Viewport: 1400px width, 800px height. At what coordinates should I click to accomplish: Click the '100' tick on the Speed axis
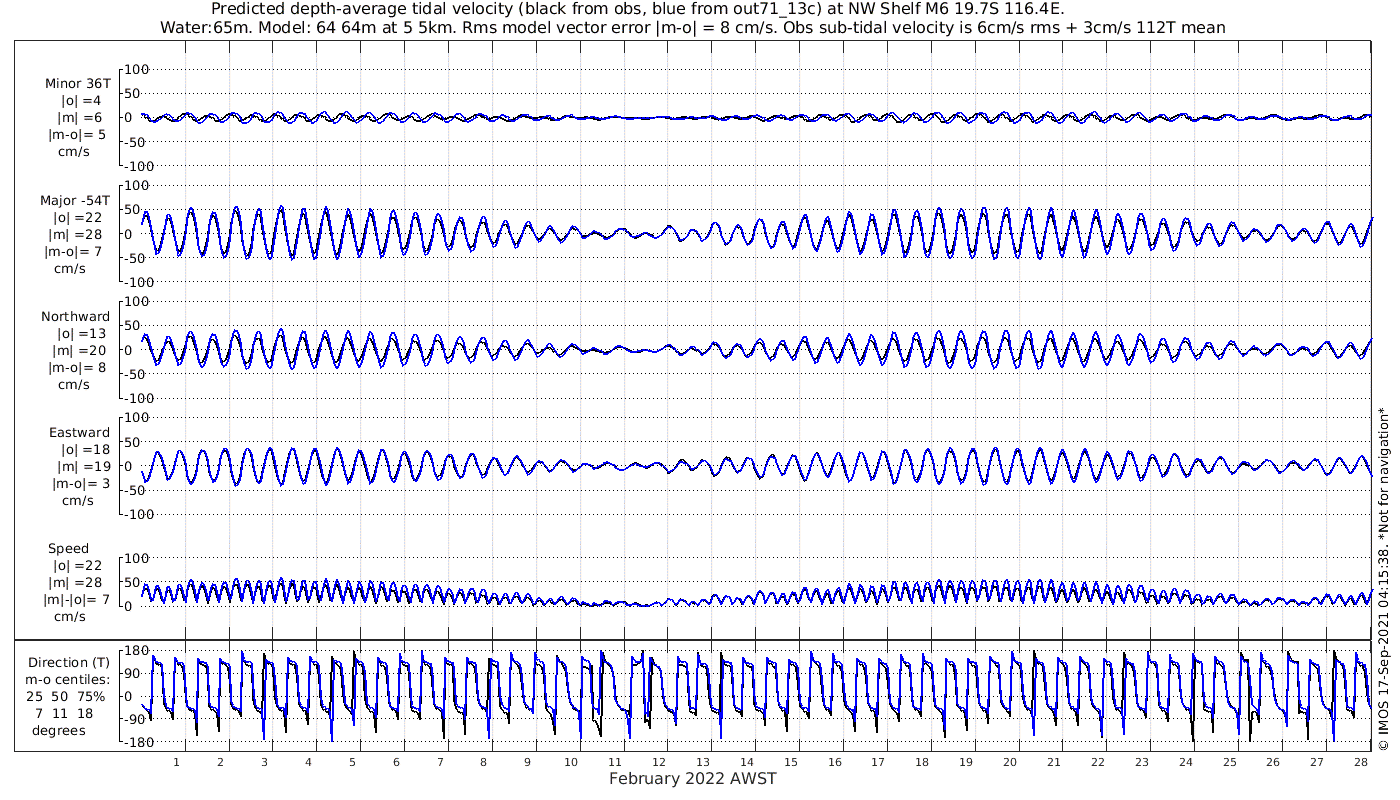point(137,557)
